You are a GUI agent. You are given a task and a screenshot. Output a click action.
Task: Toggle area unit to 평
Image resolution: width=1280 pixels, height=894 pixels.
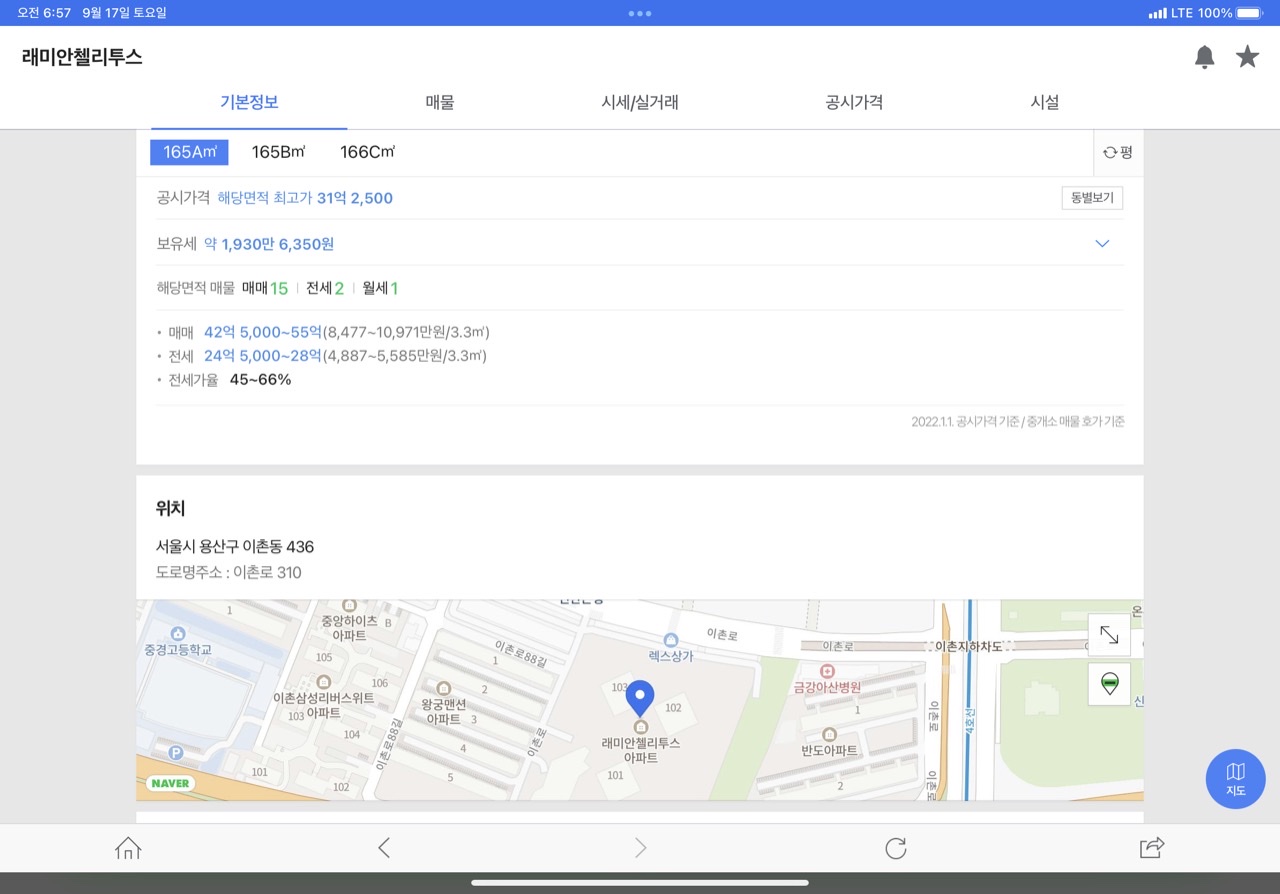coord(1118,153)
